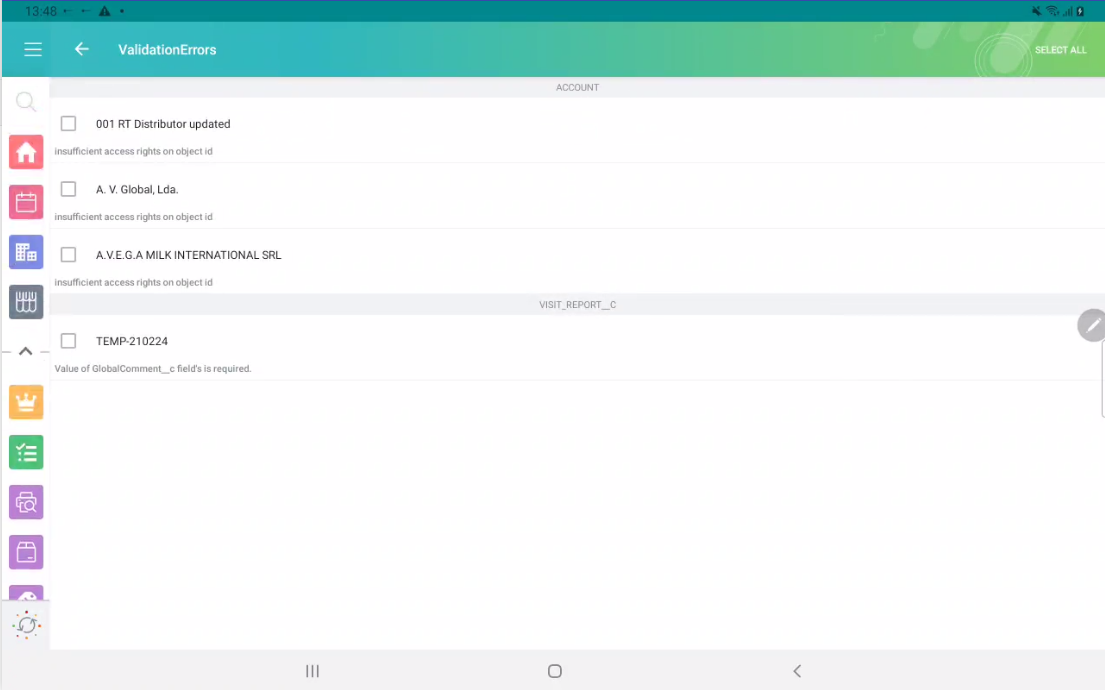This screenshot has width=1105, height=690.
Task: Tap SELECT ALL in the top bar
Action: click(1061, 49)
